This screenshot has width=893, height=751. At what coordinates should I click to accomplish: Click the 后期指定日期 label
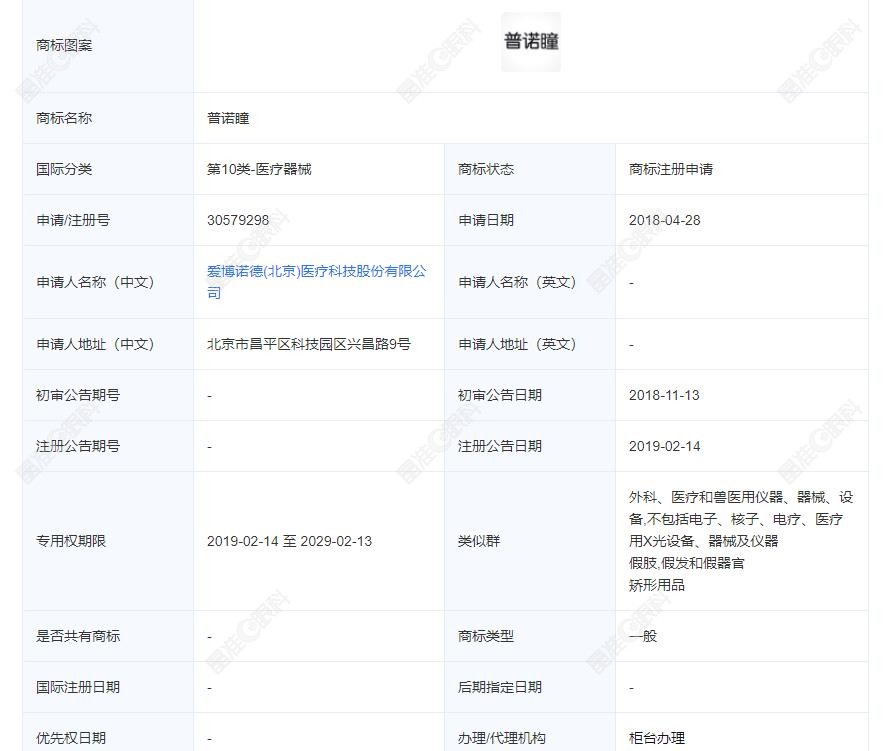500,687
